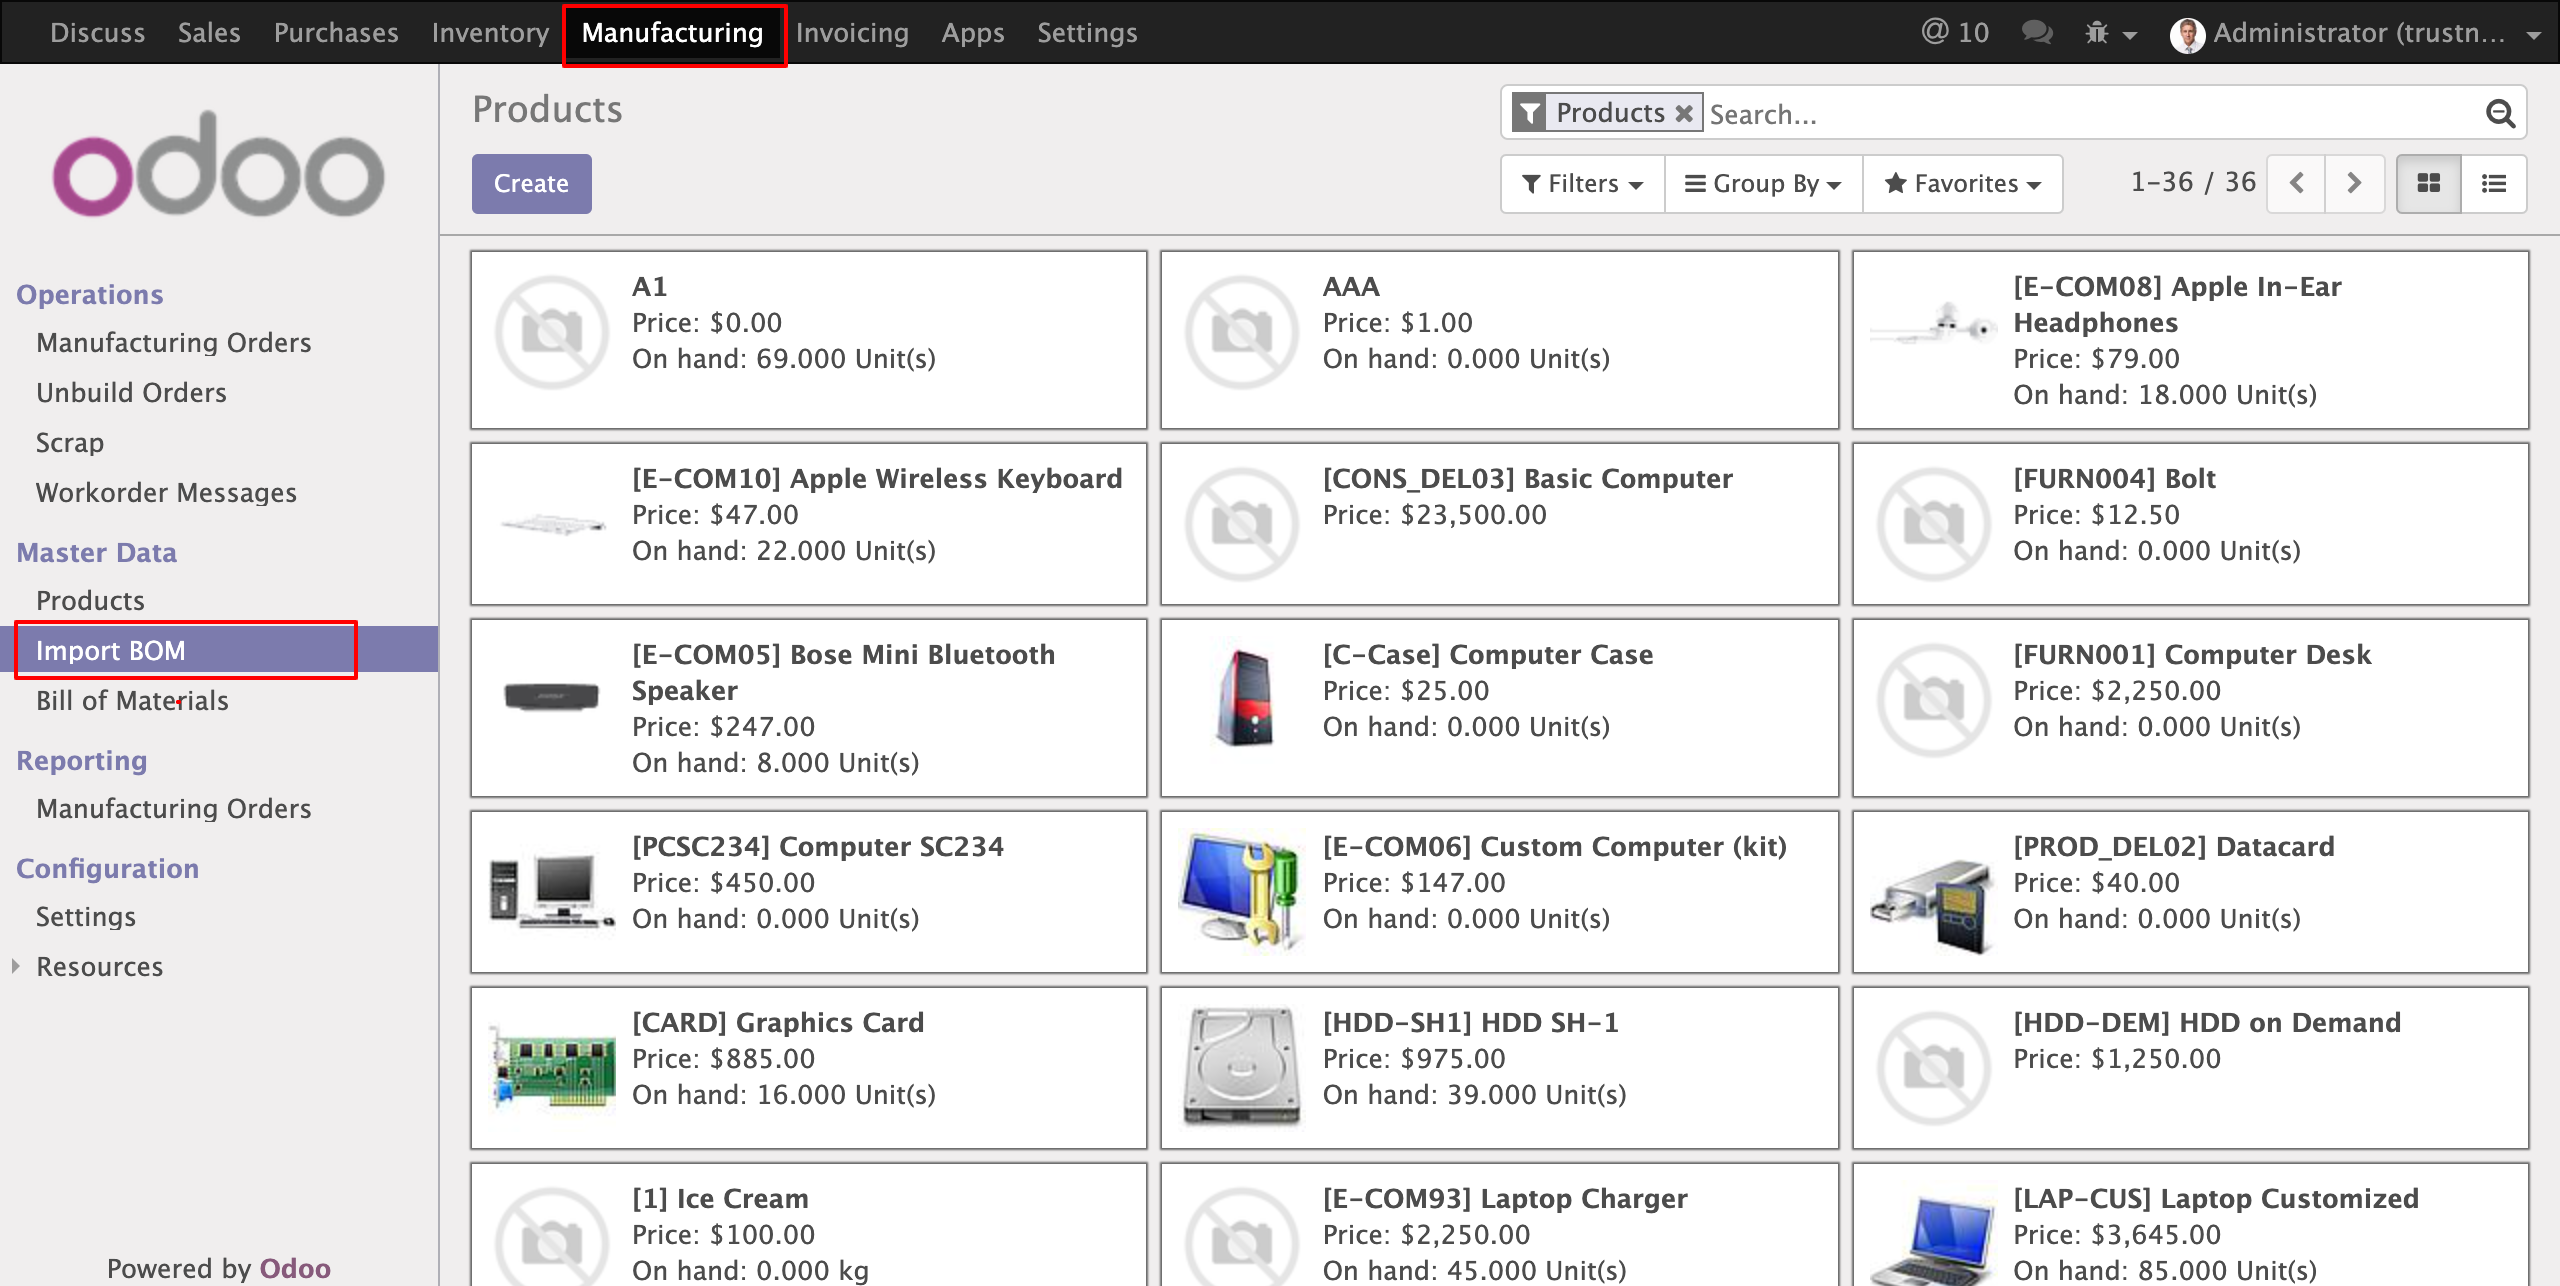Expand the Resources menu item

tap(99, 966)
